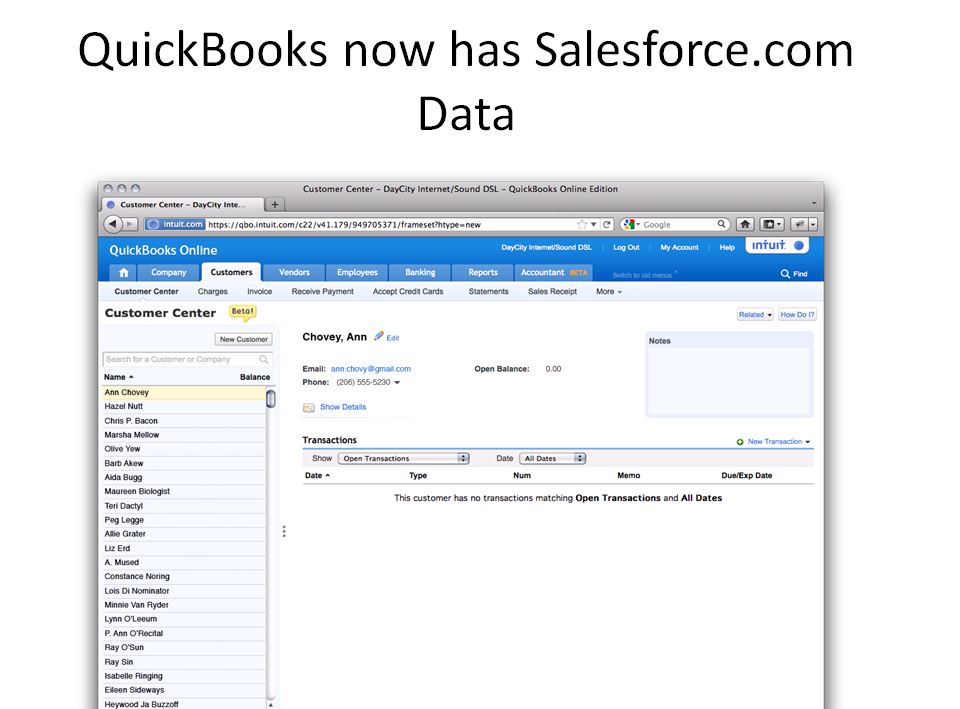Click the Google search engine icon
Image resolution: width=960 pixels, height=709 pixels.
pyautogui.click(x=629, y=225)
